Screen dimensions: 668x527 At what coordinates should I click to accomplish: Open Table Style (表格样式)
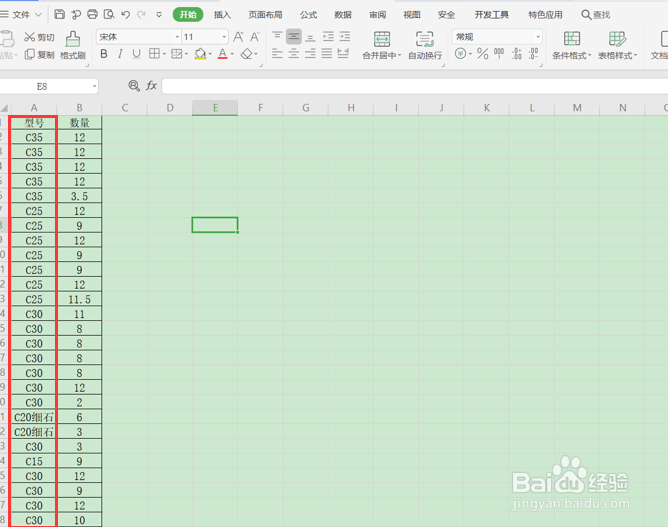coord(617,45)
